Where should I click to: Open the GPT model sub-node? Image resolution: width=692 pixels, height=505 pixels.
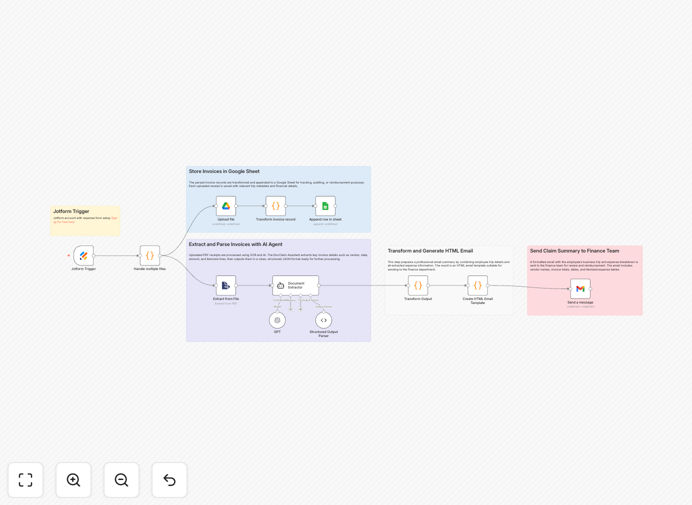point(277,320)
